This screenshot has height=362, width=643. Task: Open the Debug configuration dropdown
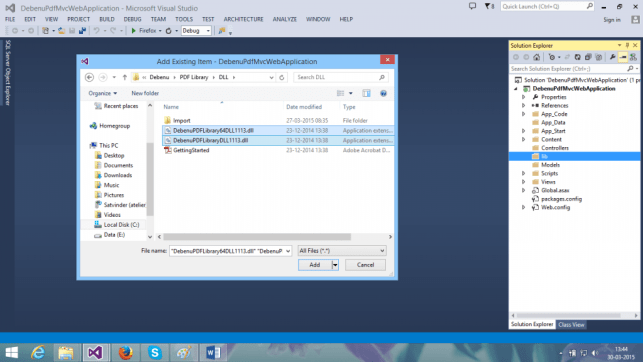click(196, 31)
